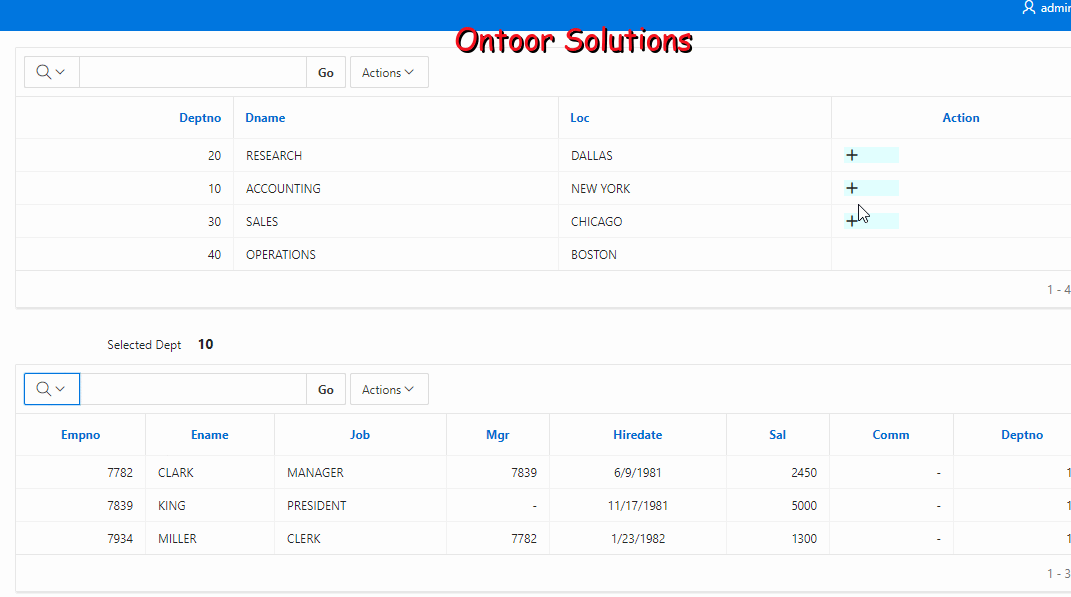
Task: Open the department report search column selector
Action: tap(51, 72)
